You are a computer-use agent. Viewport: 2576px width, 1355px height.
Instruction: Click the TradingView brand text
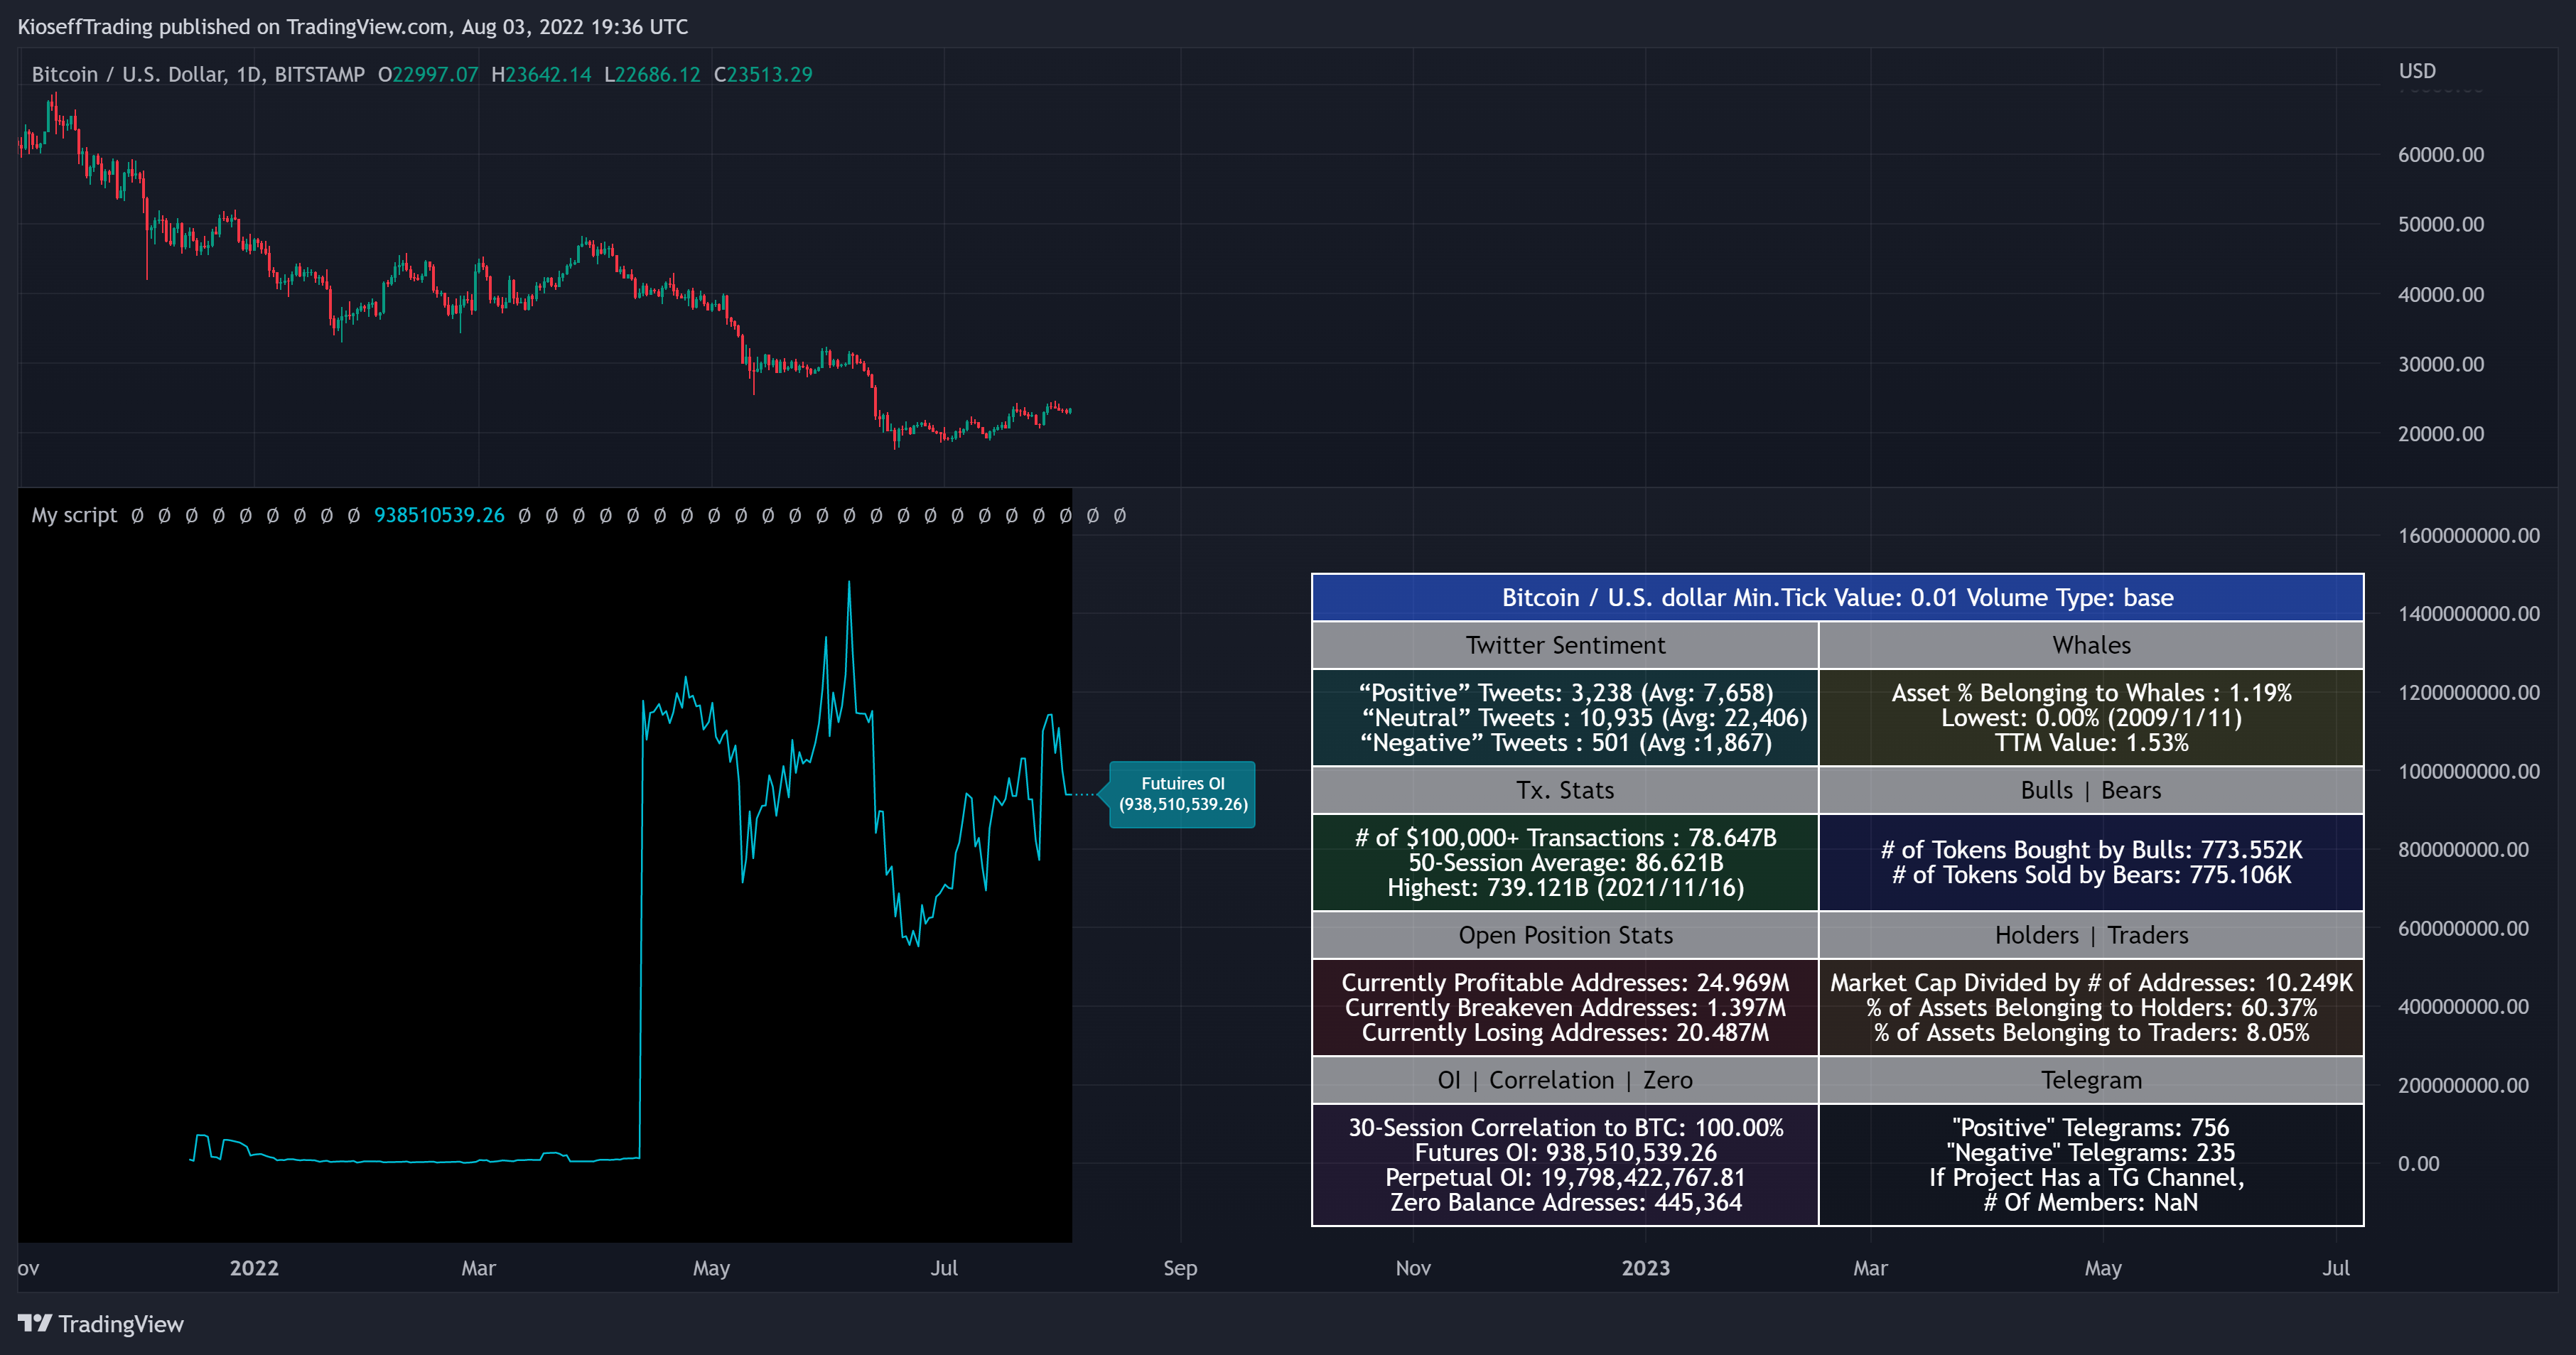tap(121, 1324)
